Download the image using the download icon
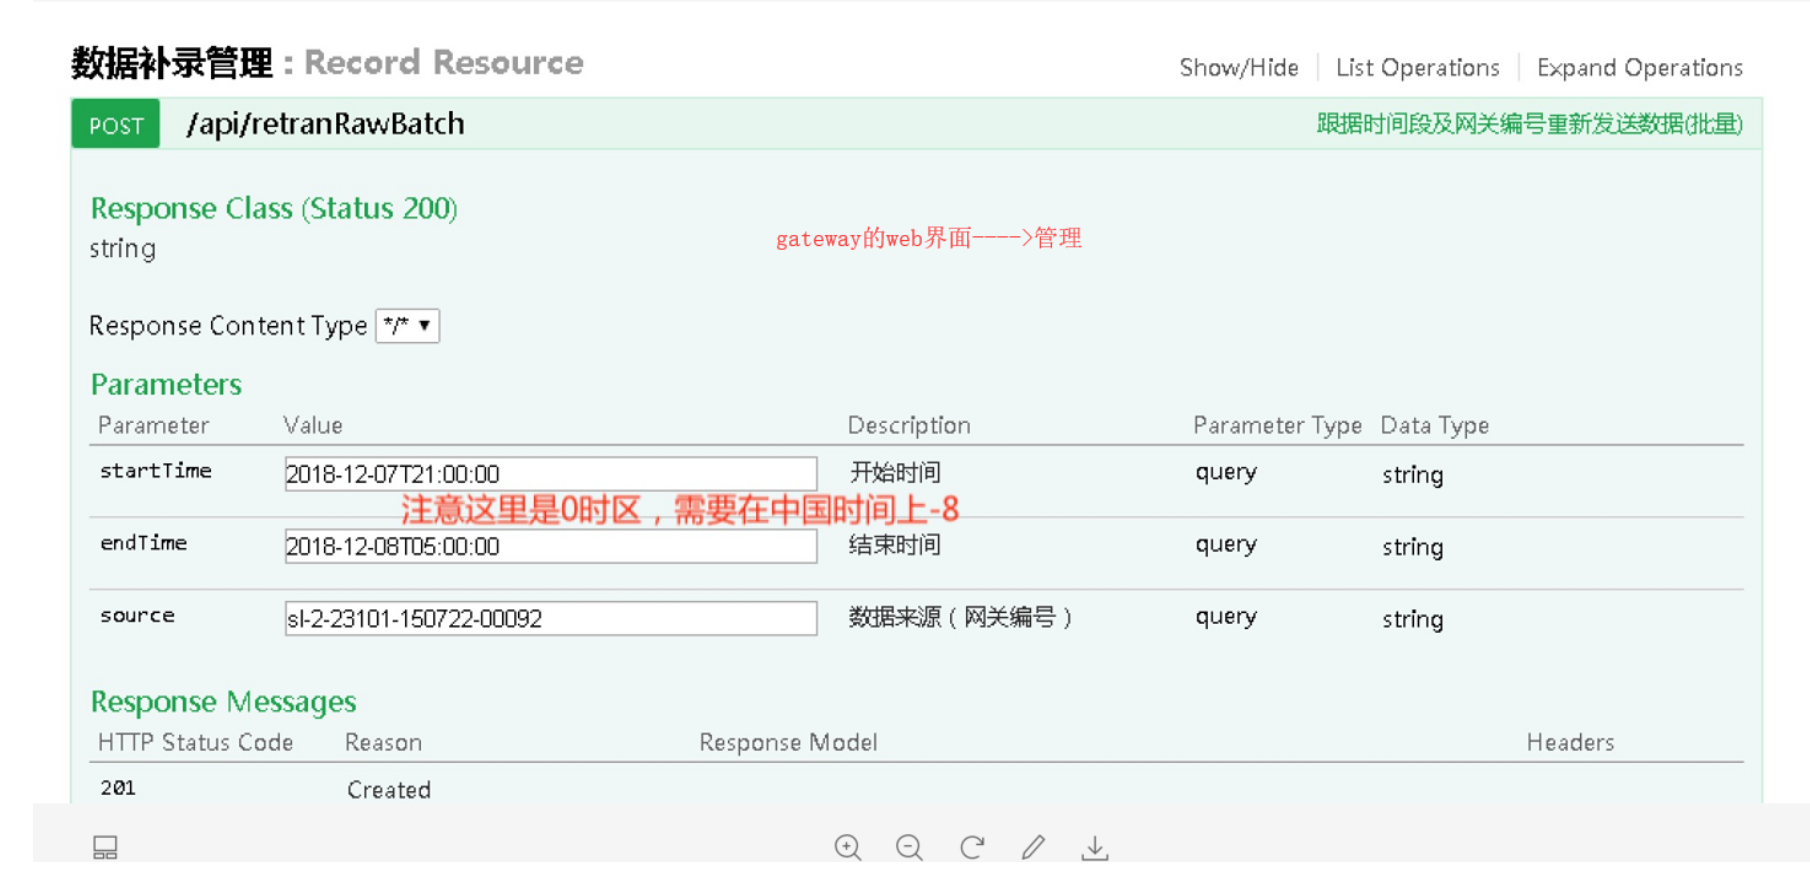 pos(1095,847)
